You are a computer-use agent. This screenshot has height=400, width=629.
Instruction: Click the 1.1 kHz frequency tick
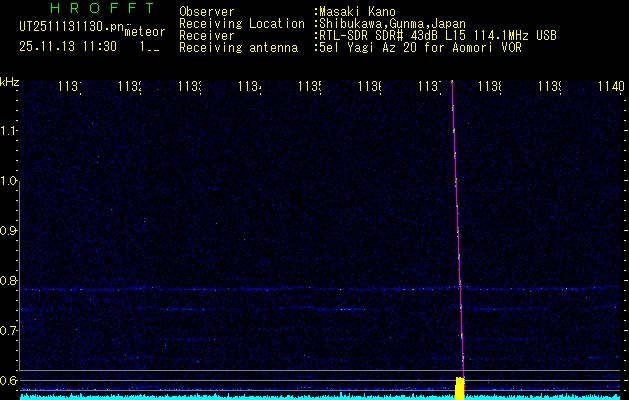click(10, 130)
